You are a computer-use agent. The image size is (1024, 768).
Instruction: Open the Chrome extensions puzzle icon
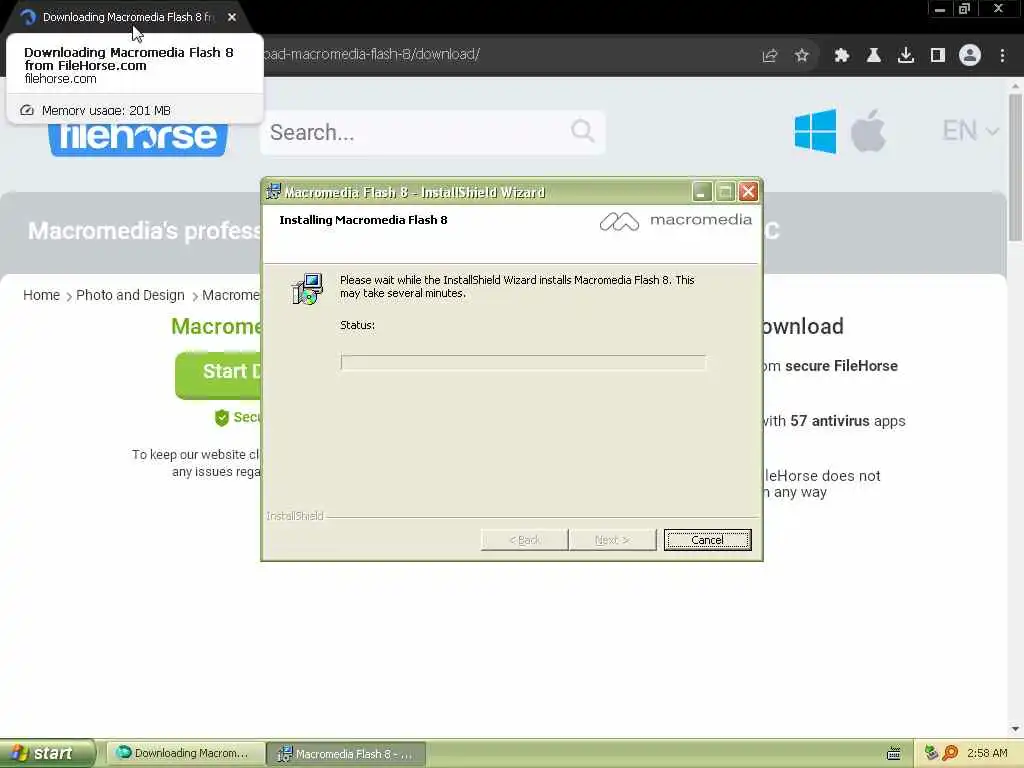[x=841, y=56]
